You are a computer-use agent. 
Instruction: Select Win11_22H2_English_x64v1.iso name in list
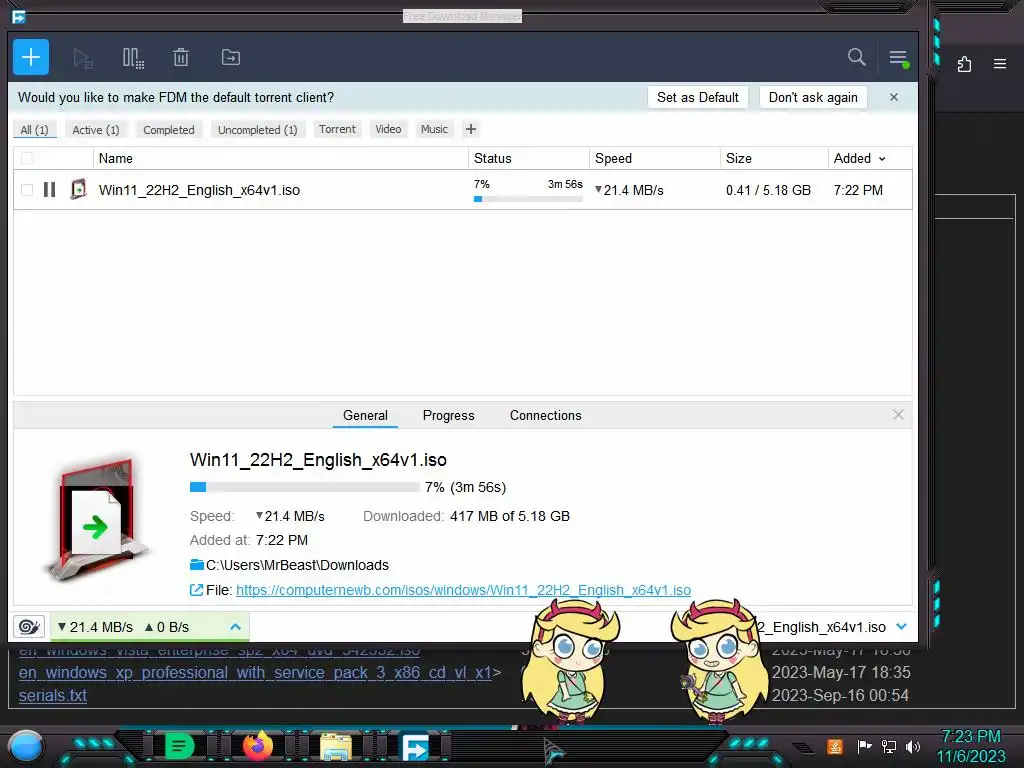[199, 190]
